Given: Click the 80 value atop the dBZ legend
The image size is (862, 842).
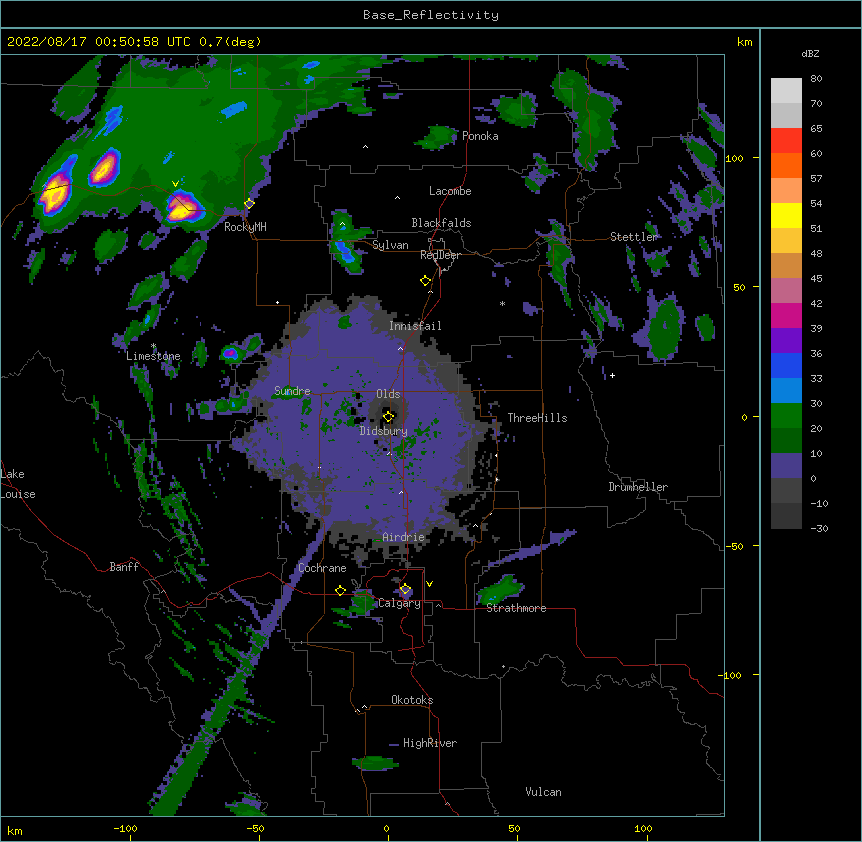Looking at the screenshot, I should coord(816,79).
